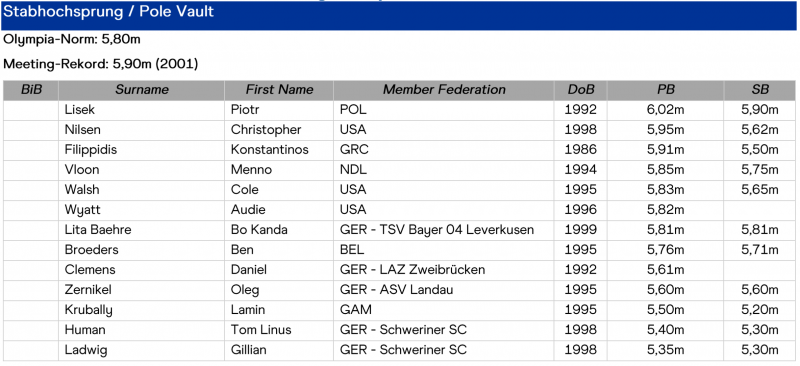800x366 pixels.
Task: Select the First Name column header
Action: 279,90
